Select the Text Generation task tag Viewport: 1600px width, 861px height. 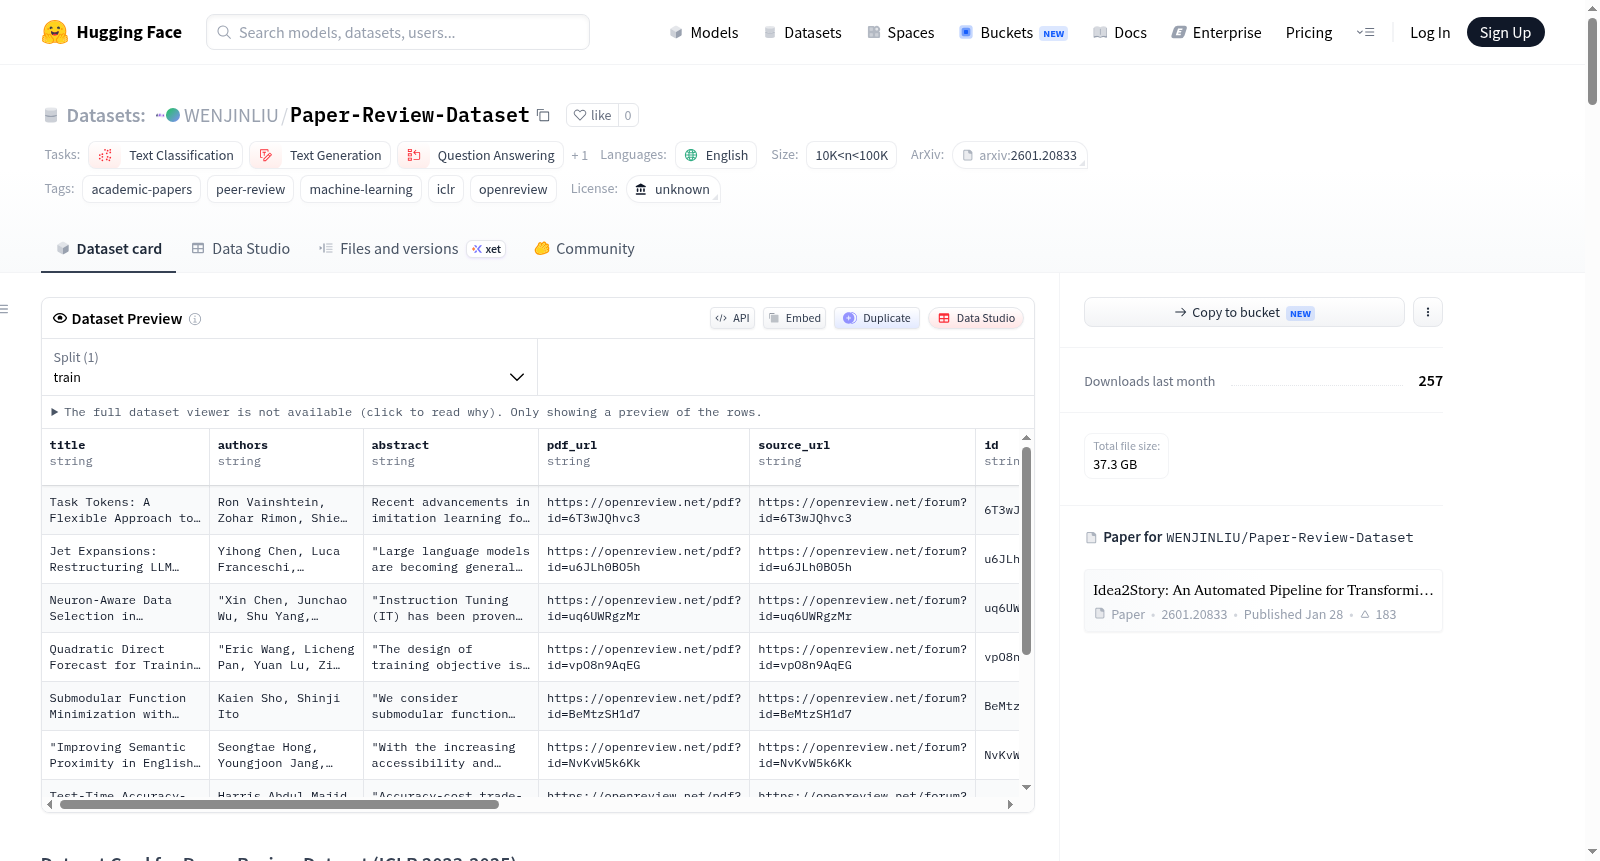[x=320, y=155]
